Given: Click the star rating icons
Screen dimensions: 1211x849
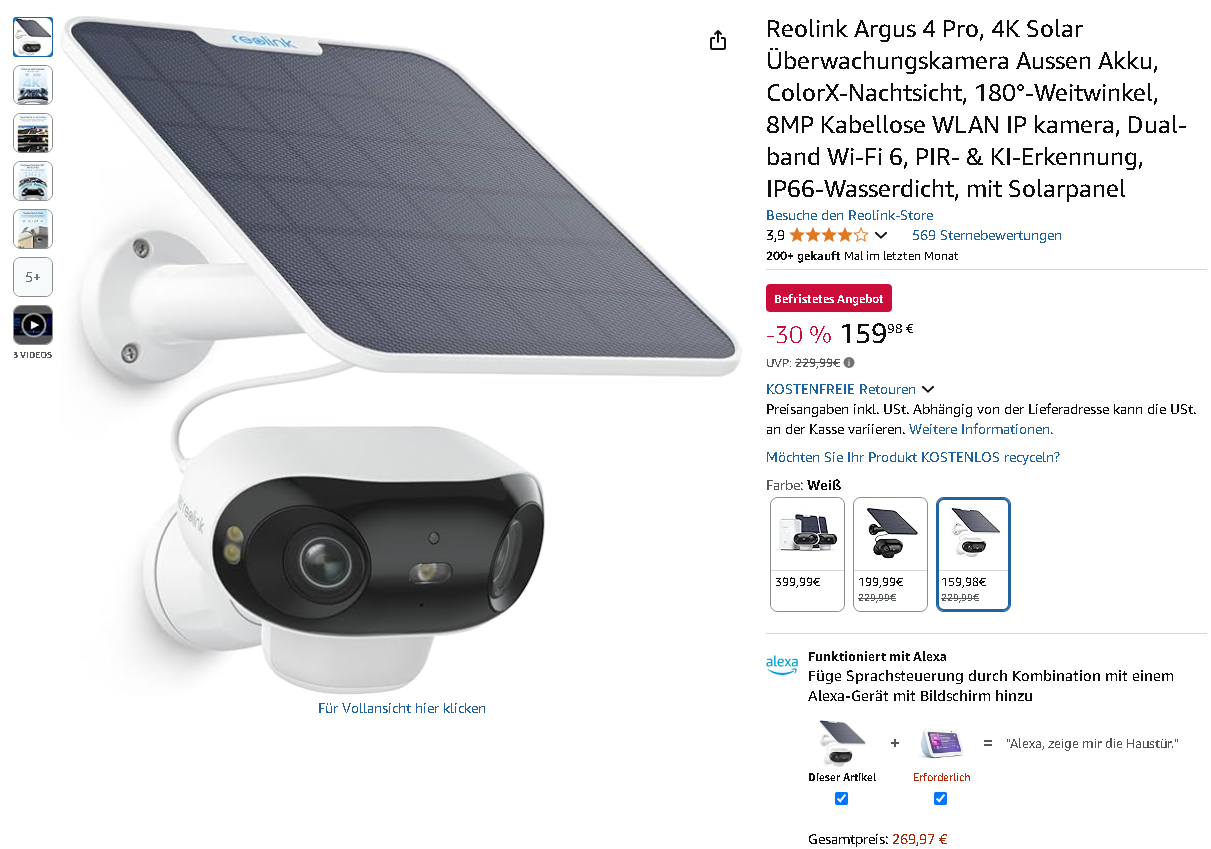Looking at the screenshot, I should point(828,236).
